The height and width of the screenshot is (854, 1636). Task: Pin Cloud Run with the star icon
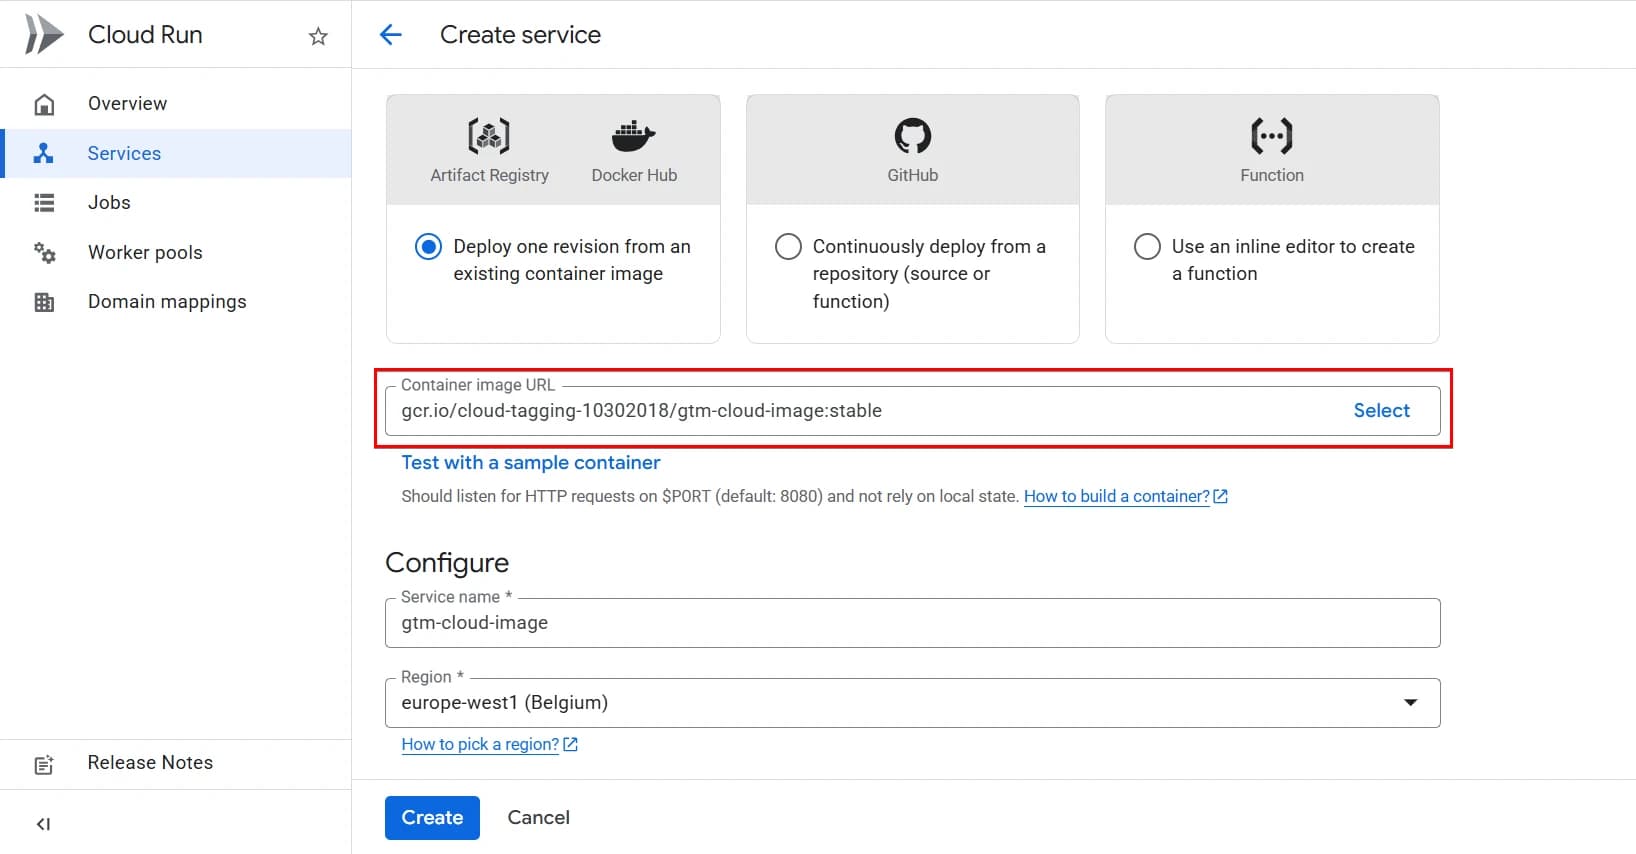[318, 37]
